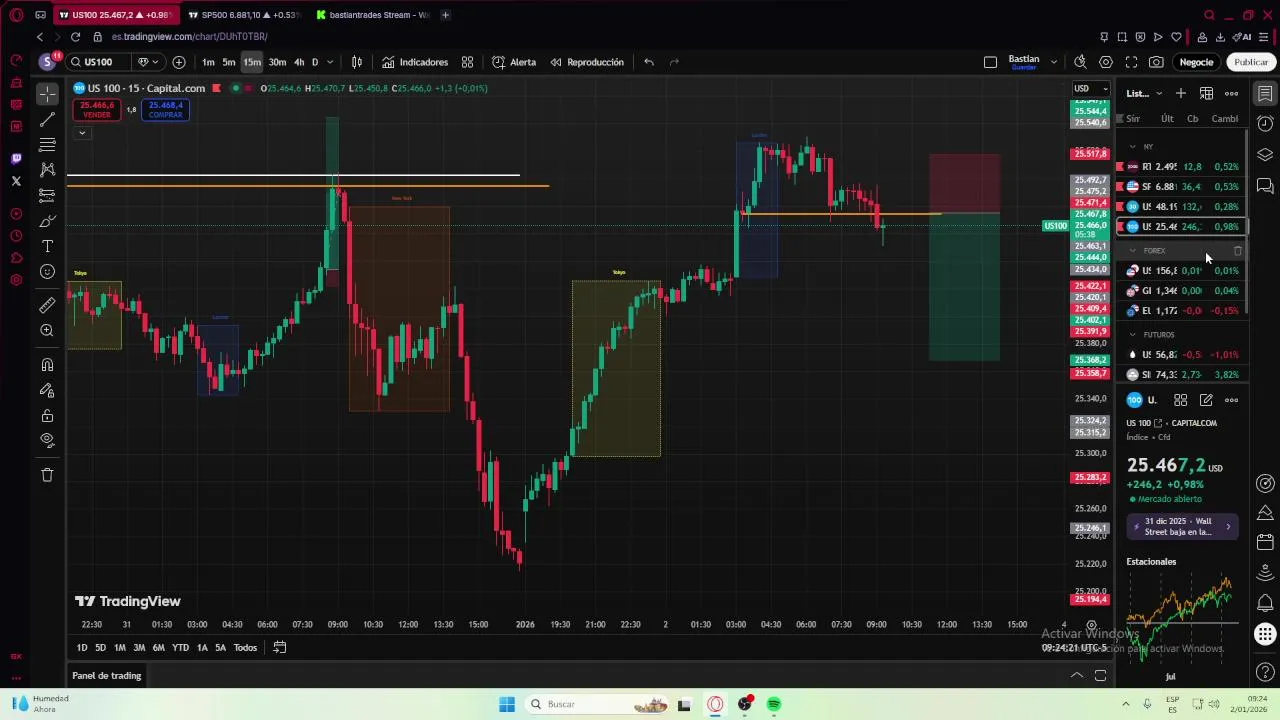Click the Publicar button

(x=1251, y=62)
